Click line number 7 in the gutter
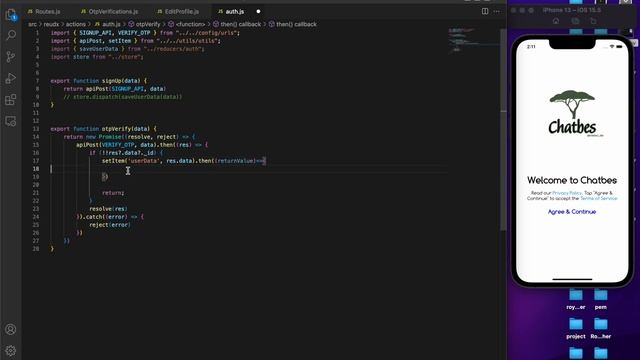The height and width of the screenshot is (360, 640). tap(37, 81)
